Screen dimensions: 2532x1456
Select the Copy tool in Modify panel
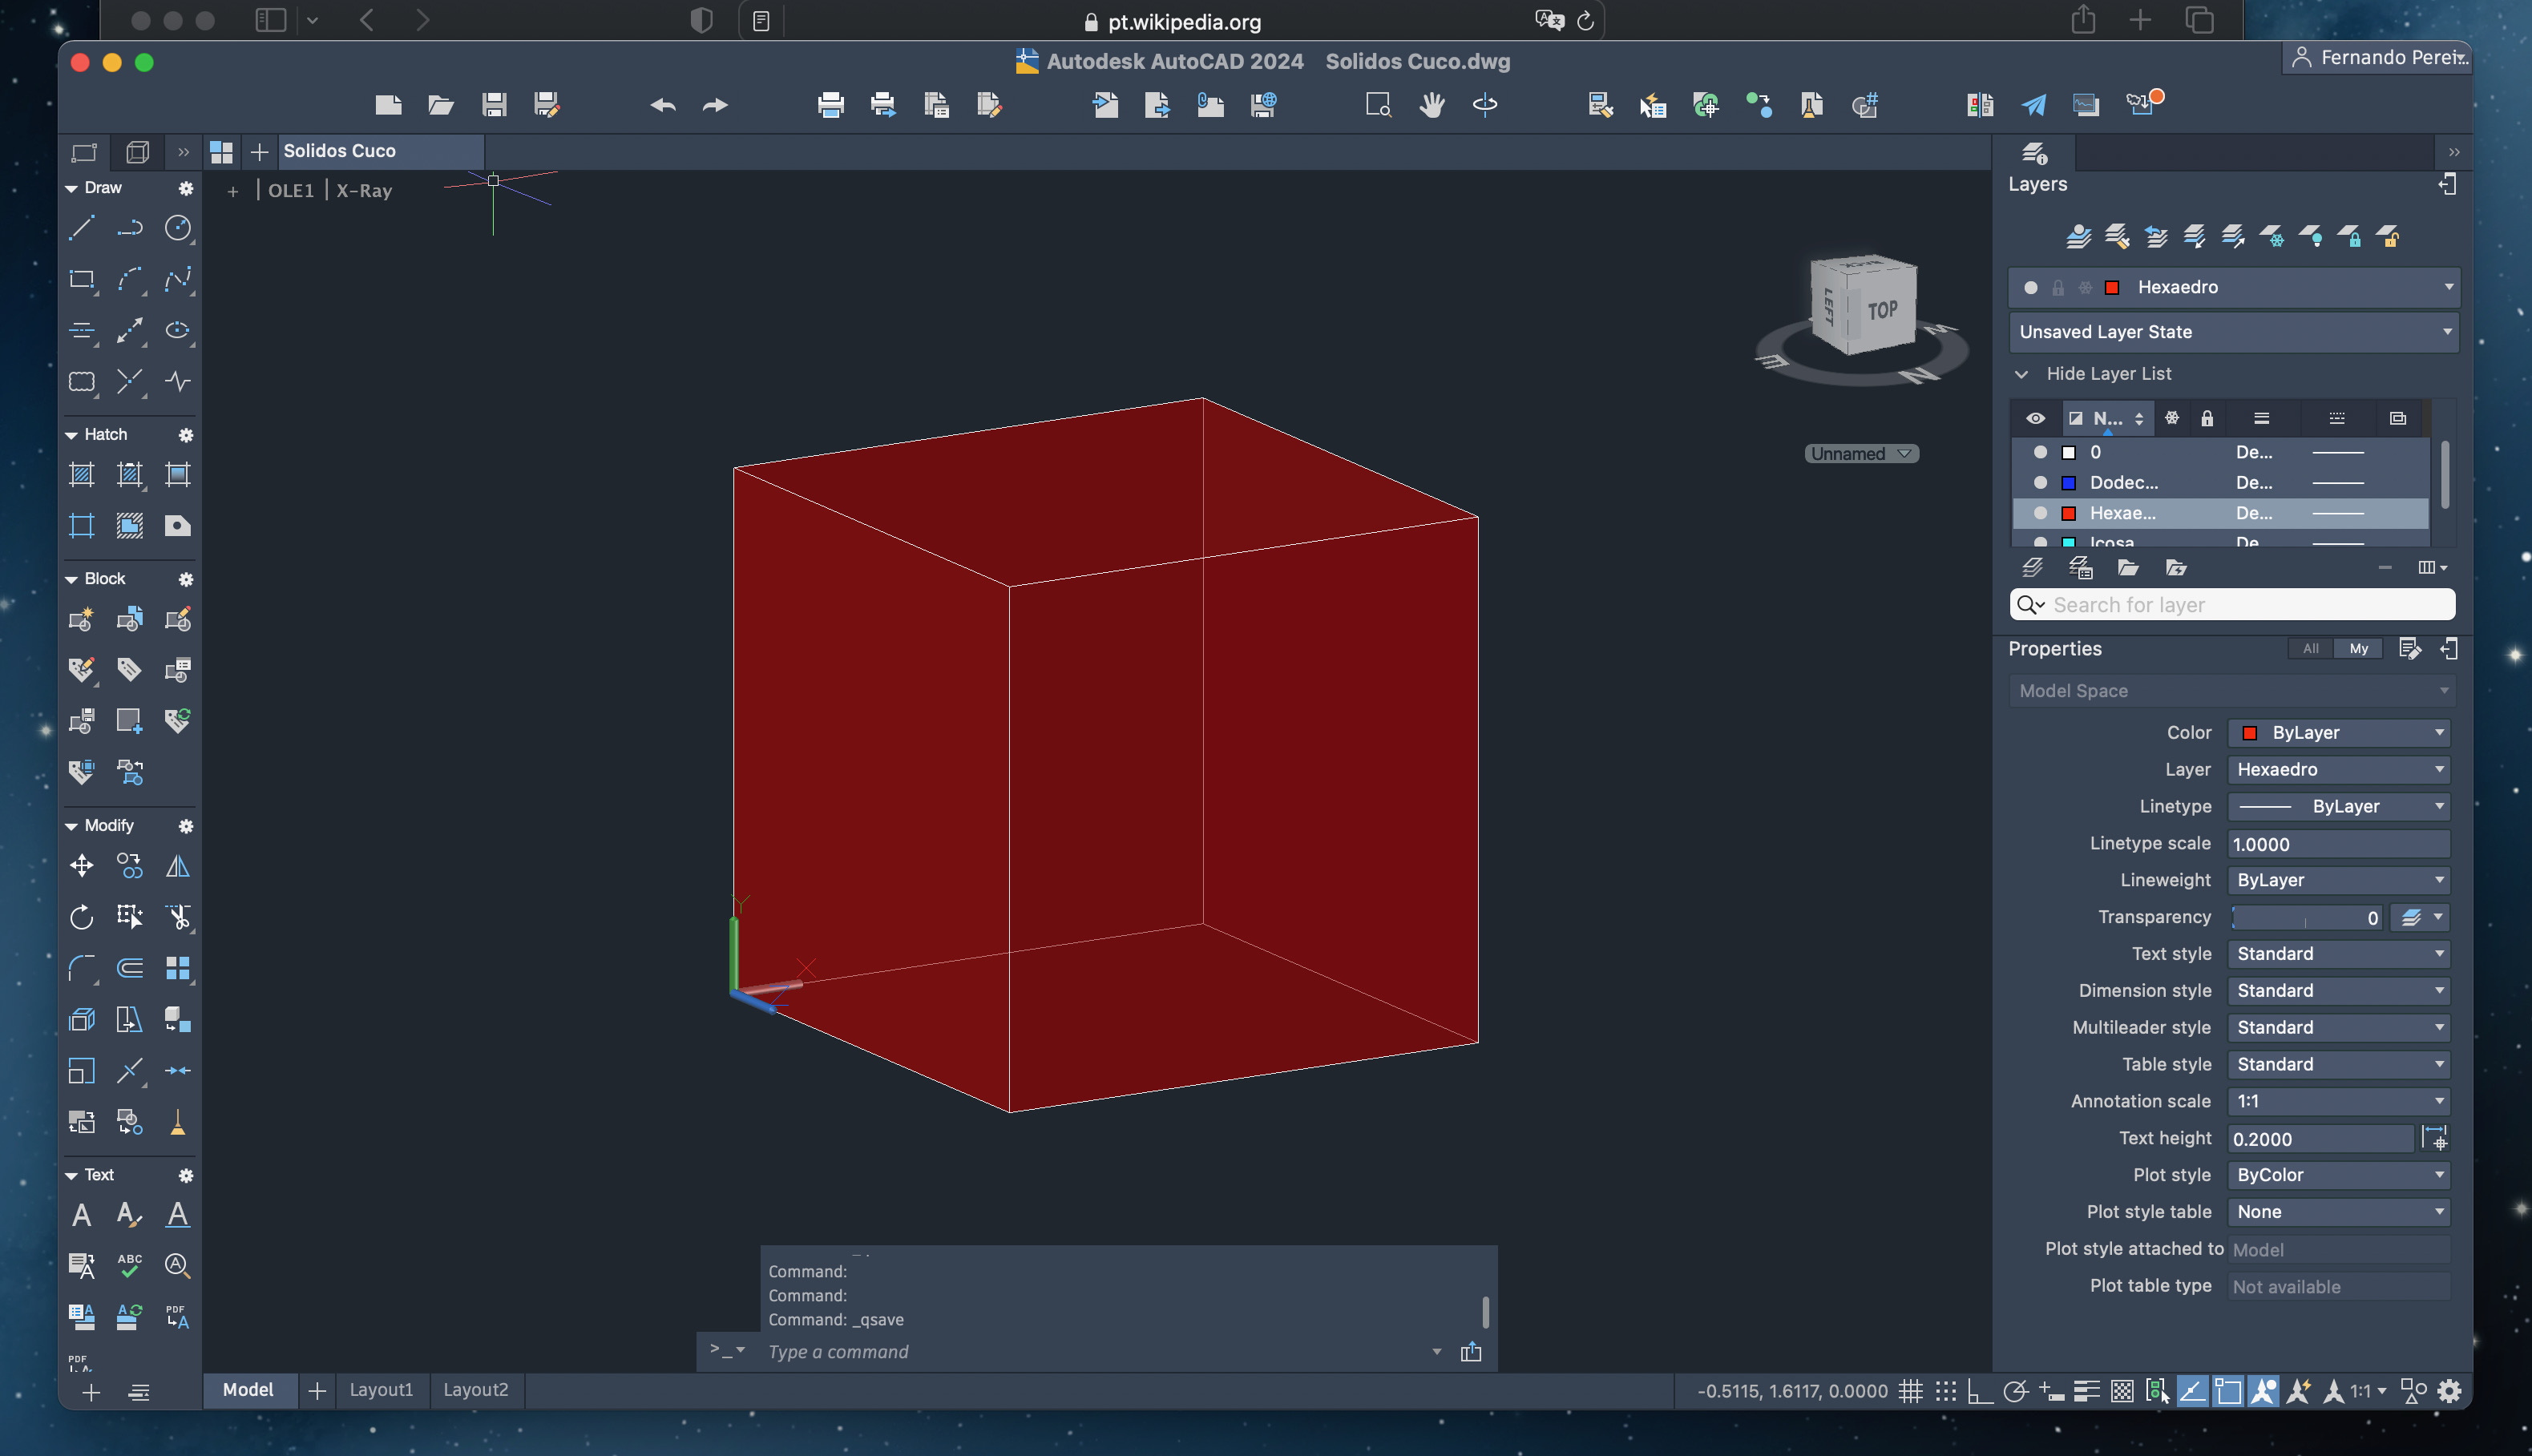click(x=129, y=865)
